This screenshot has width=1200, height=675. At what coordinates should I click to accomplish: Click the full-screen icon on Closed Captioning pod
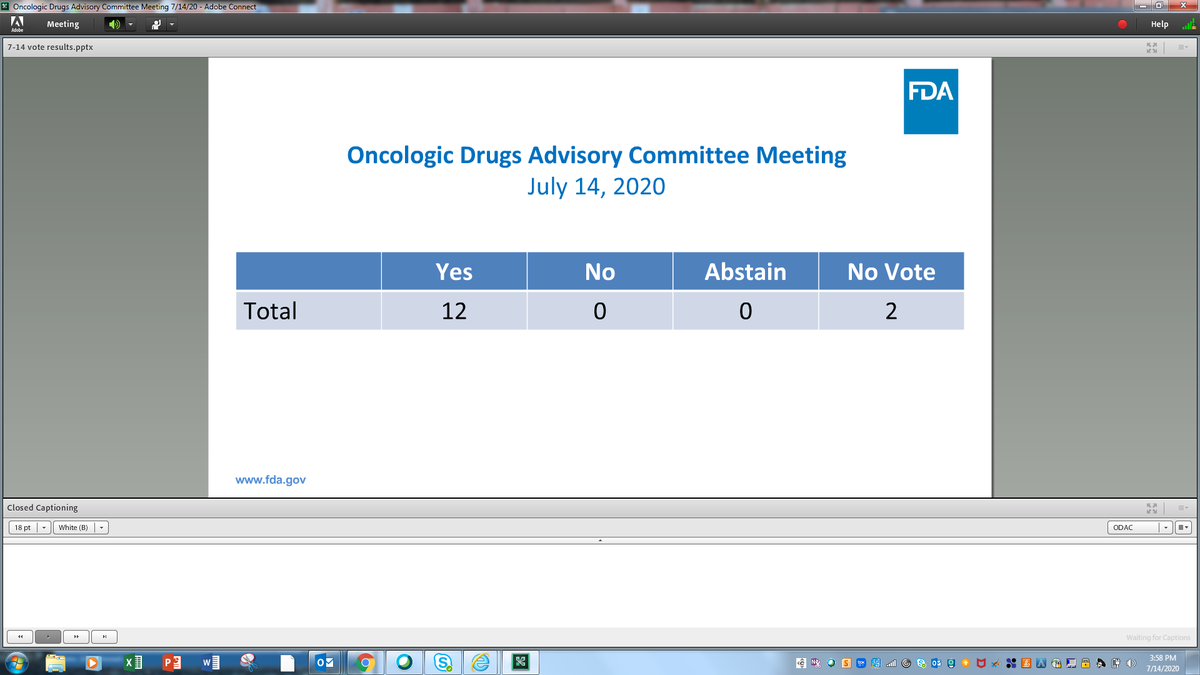1151,508
